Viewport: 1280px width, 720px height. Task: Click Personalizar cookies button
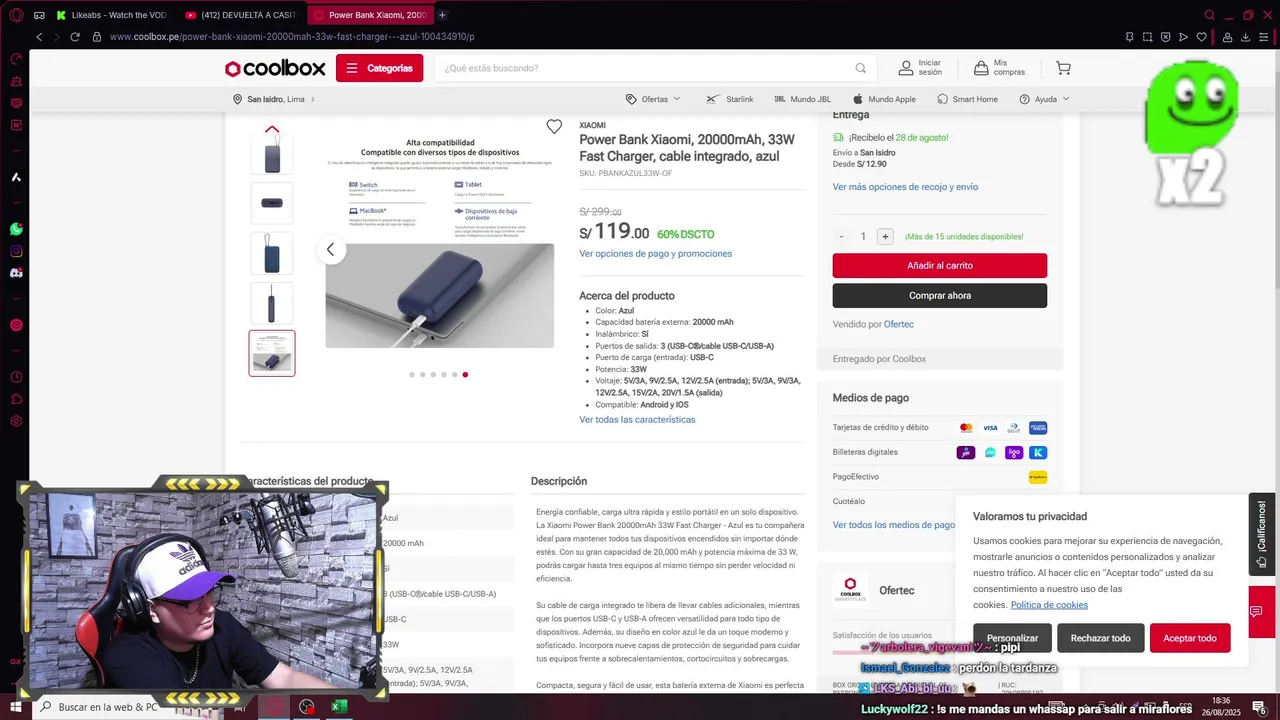coord(1012,638)
